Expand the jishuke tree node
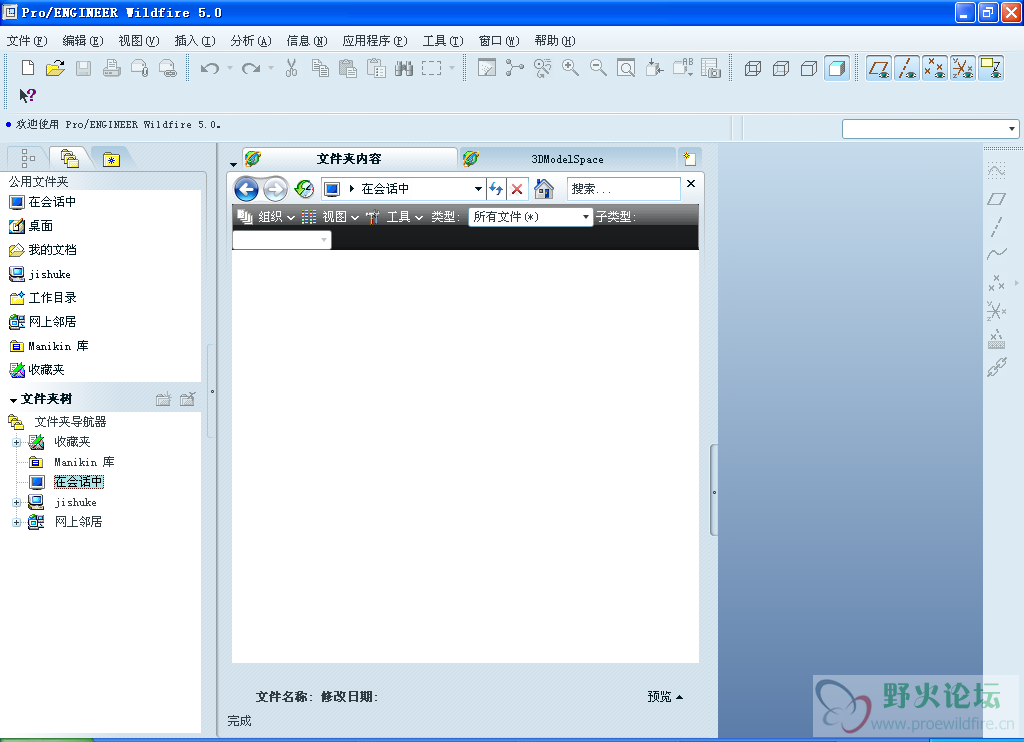Screen dimensions: 1024x742 pyautogui.click(x=16, y=502)
